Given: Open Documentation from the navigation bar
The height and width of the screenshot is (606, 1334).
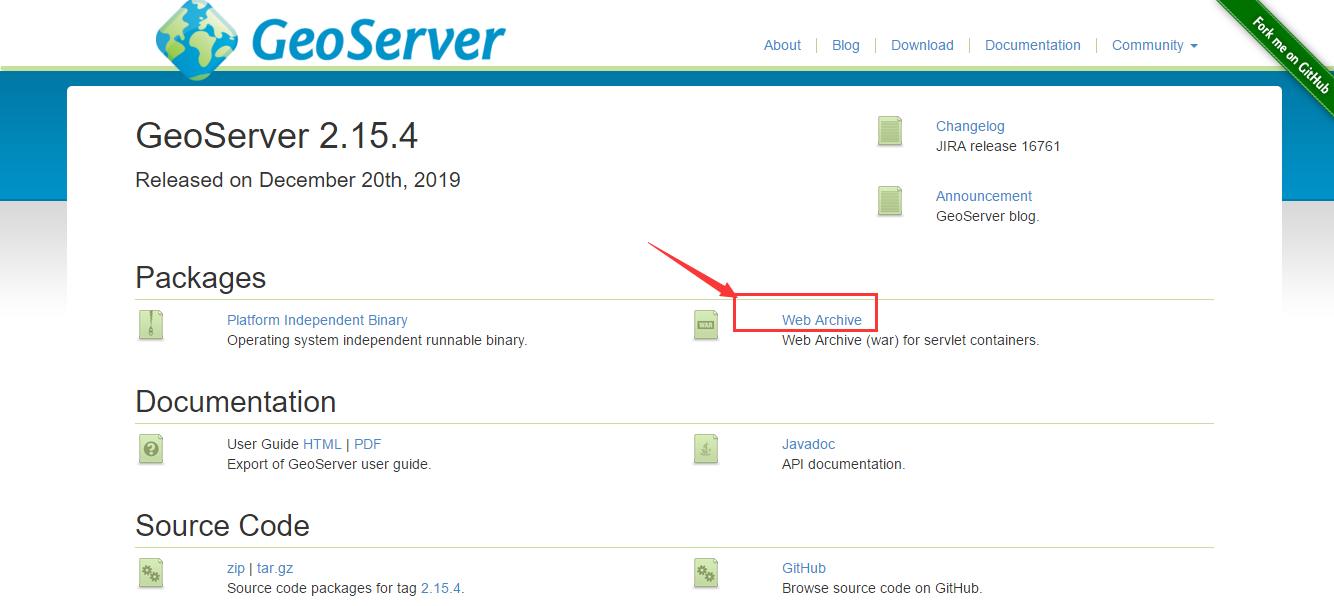Looking at the screenshot, I should pos(1032,45).
